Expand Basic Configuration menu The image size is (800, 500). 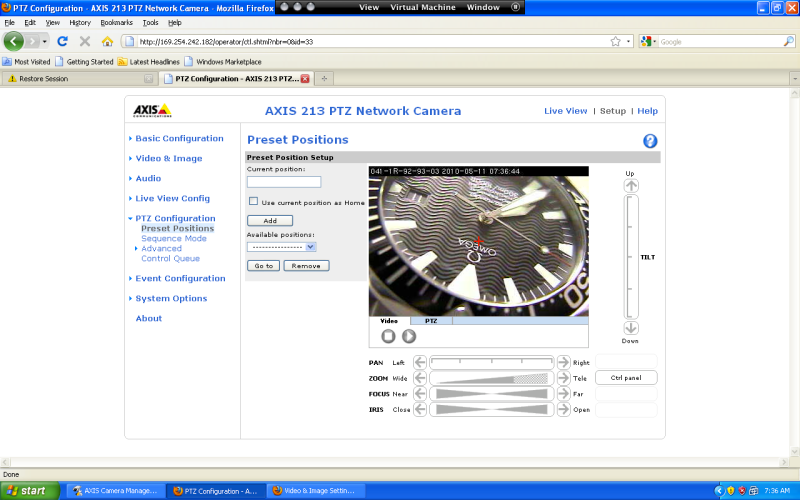(179, 138)
